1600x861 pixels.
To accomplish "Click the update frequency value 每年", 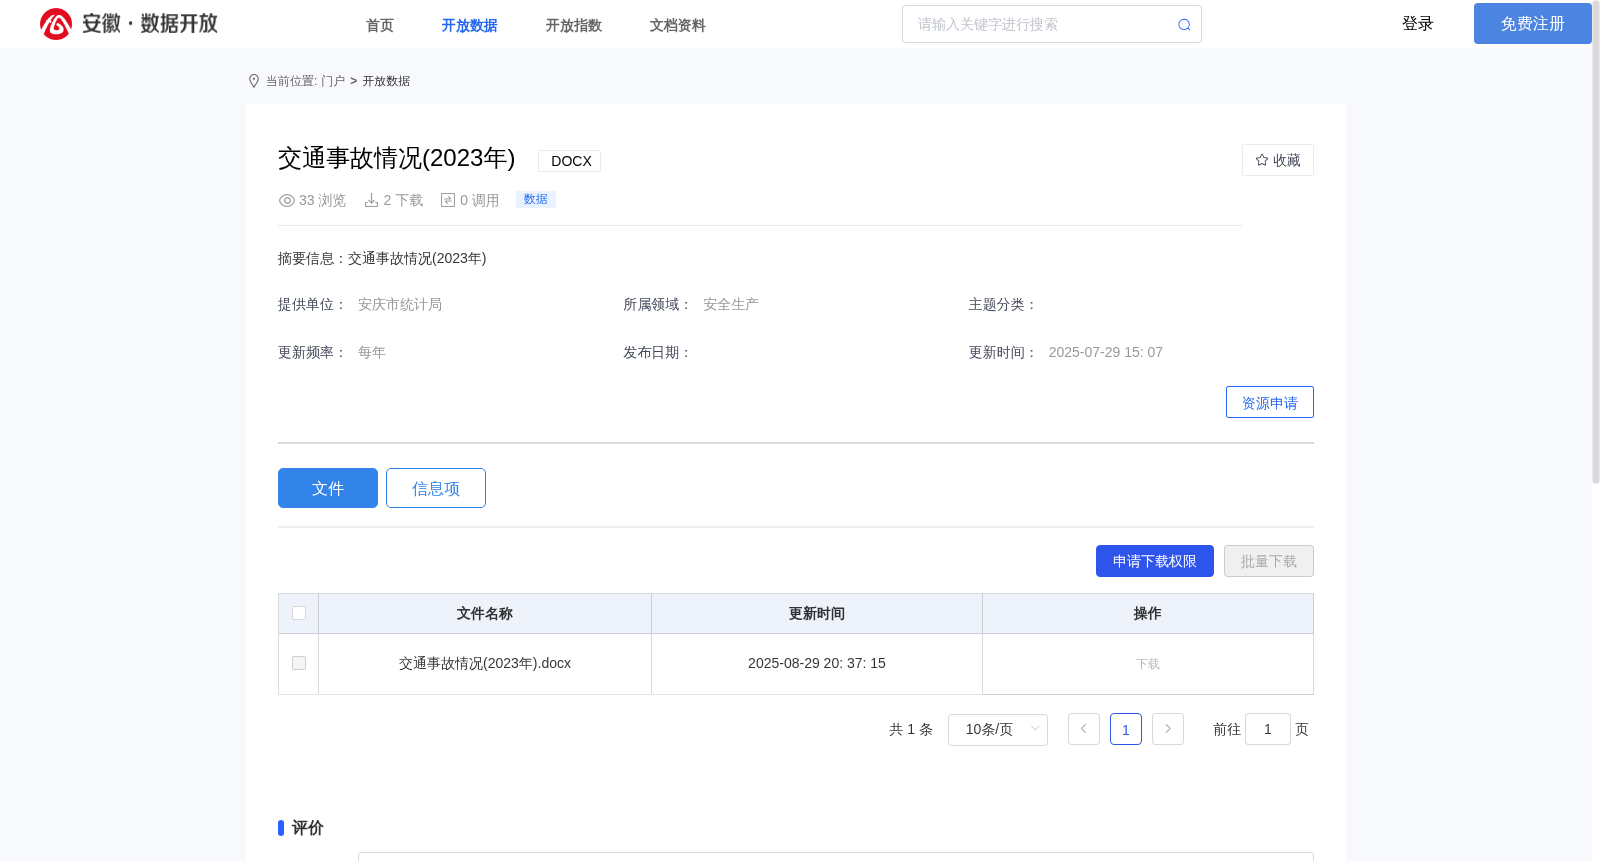I will [372, 352].
